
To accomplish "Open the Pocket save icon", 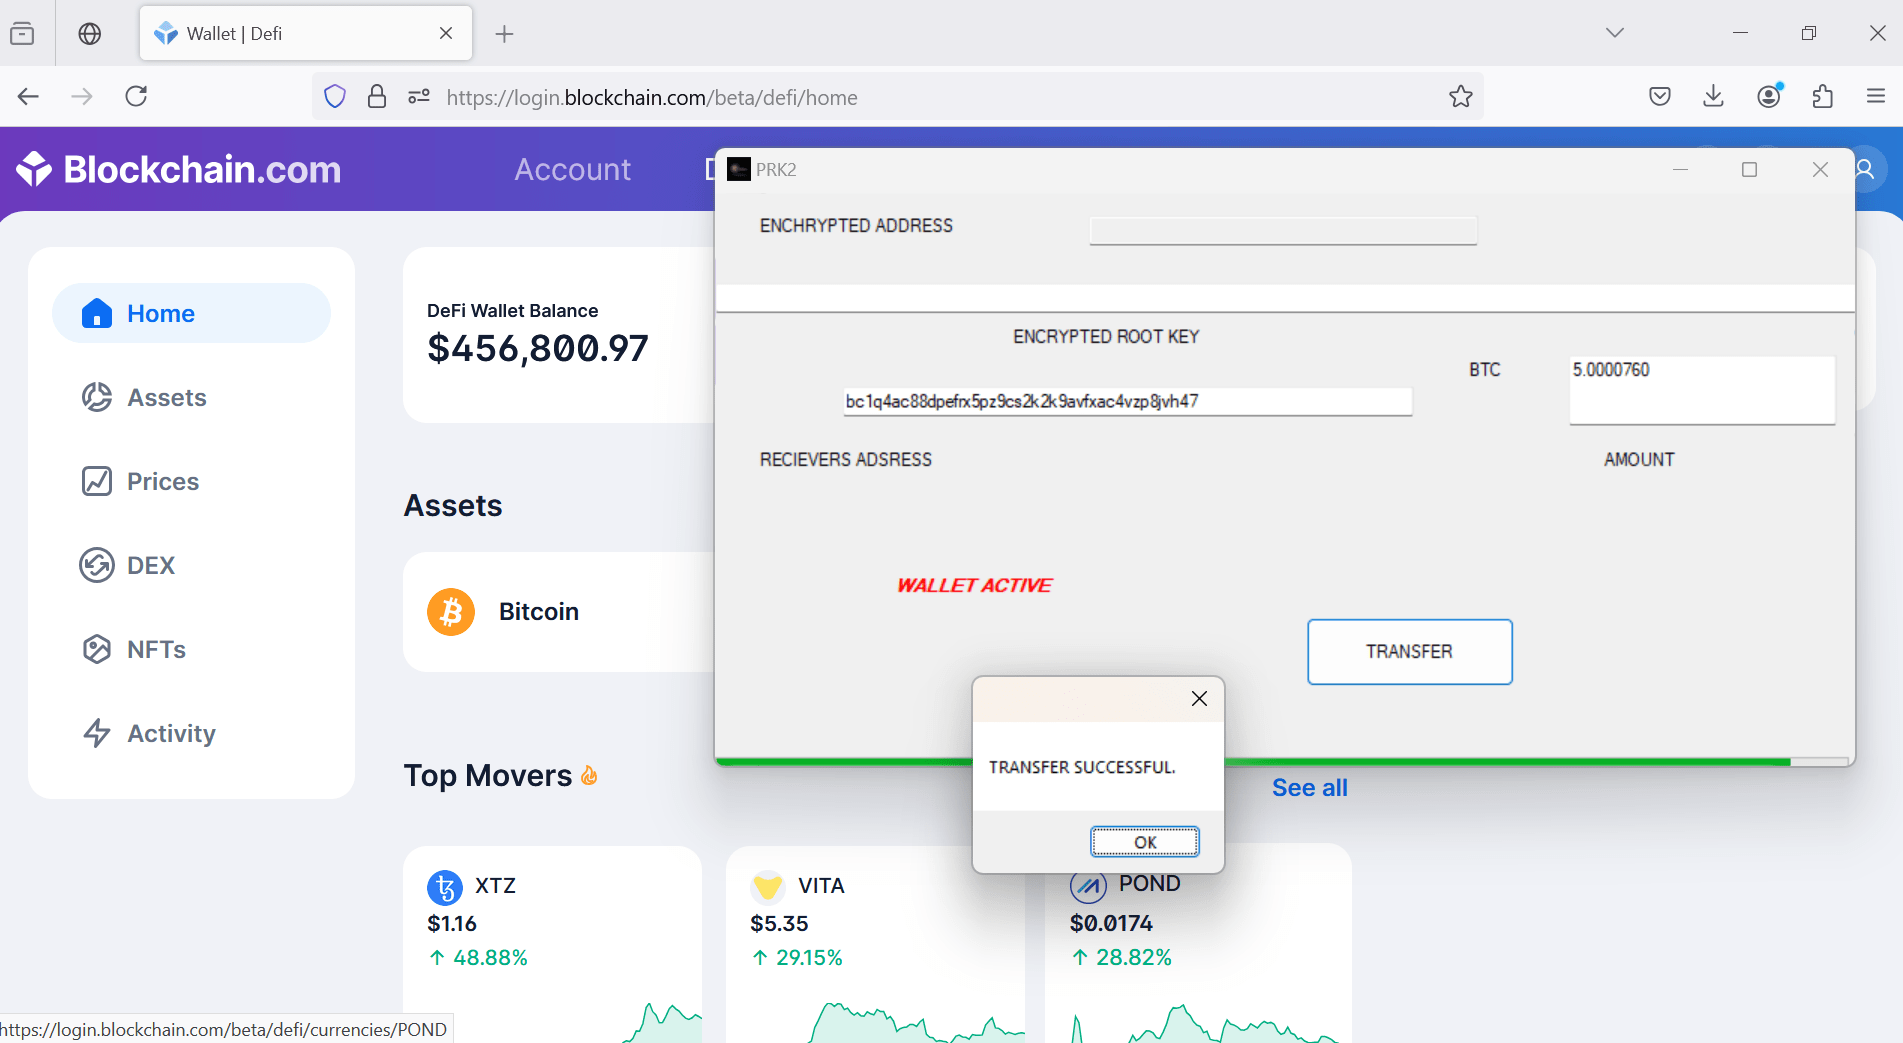I will click(1660, 96).
